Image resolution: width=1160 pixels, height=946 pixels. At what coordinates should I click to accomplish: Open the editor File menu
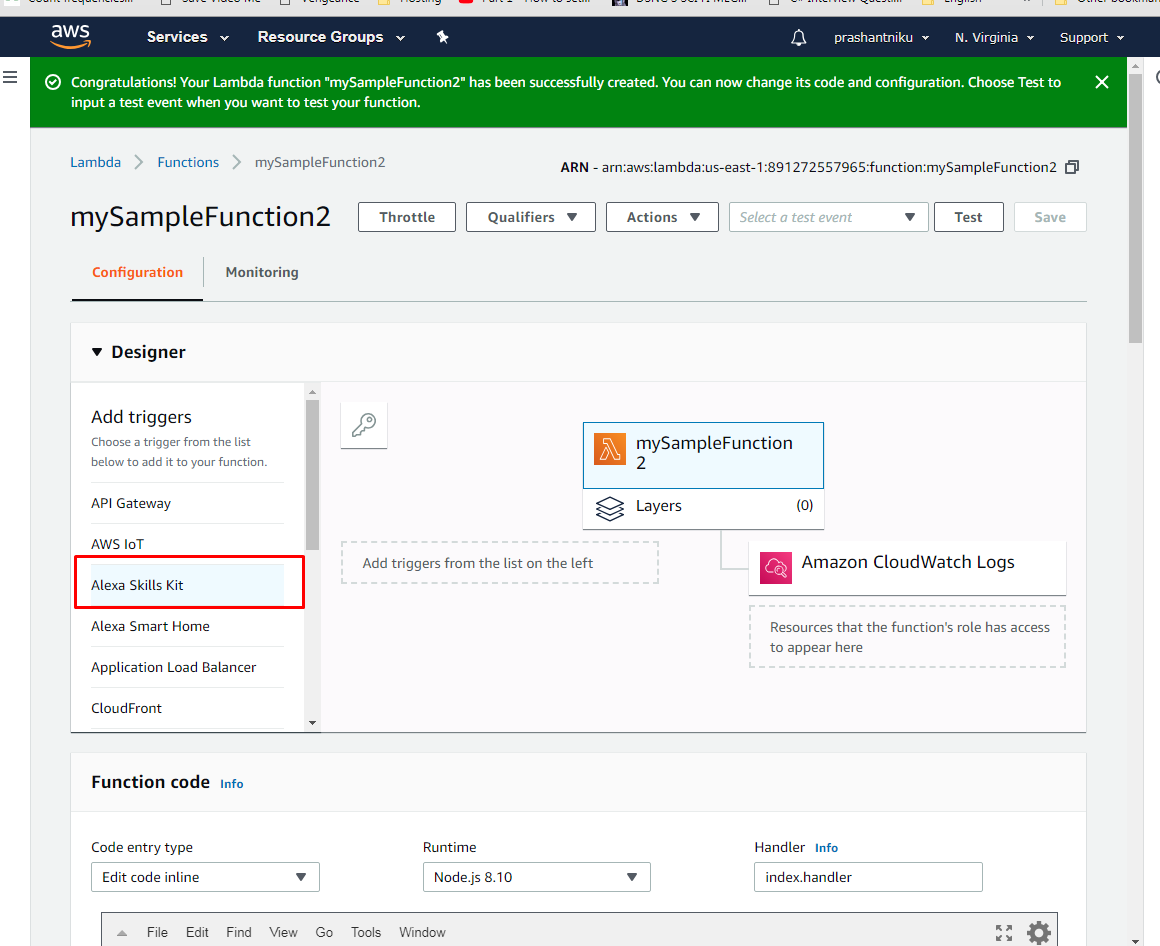157,933
